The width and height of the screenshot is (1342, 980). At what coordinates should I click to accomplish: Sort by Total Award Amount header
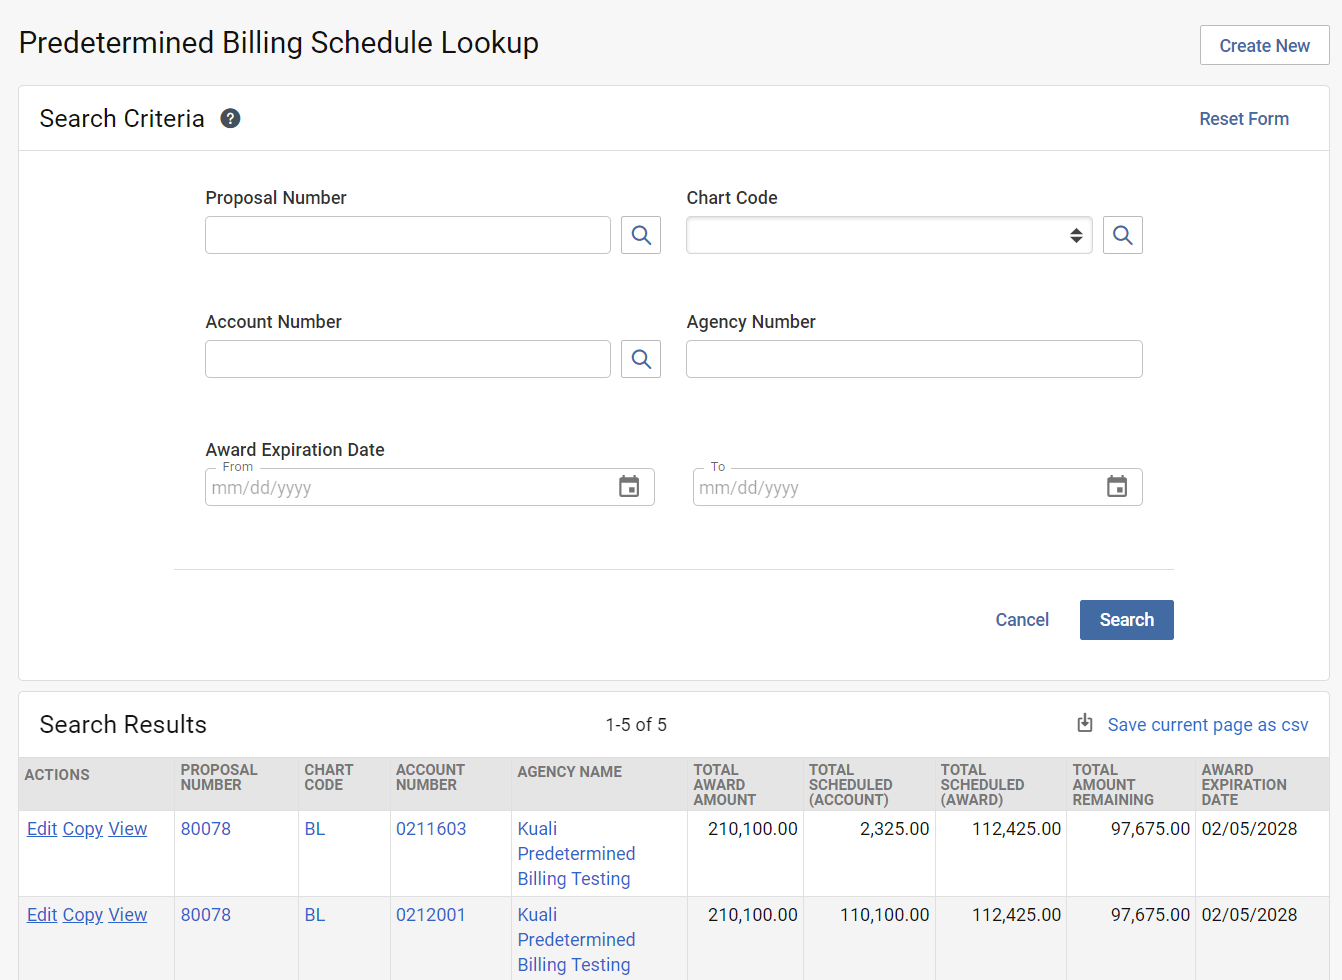pyautogui.click(x=725, y=785)
